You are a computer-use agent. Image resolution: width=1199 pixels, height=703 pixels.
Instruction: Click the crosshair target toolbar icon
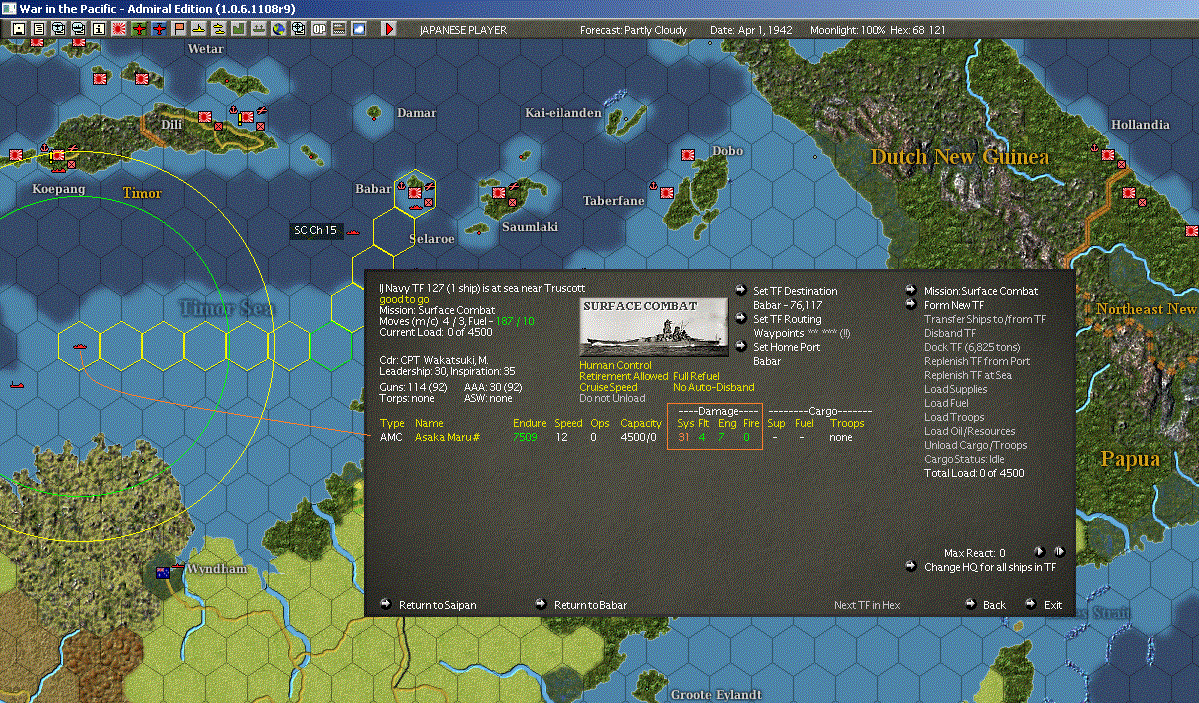click(298, 29)
